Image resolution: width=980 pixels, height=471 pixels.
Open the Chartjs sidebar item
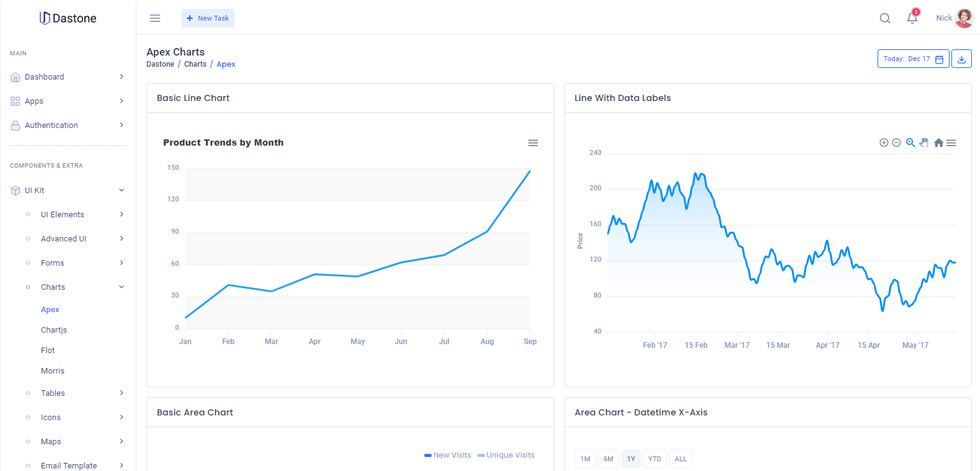54,330
